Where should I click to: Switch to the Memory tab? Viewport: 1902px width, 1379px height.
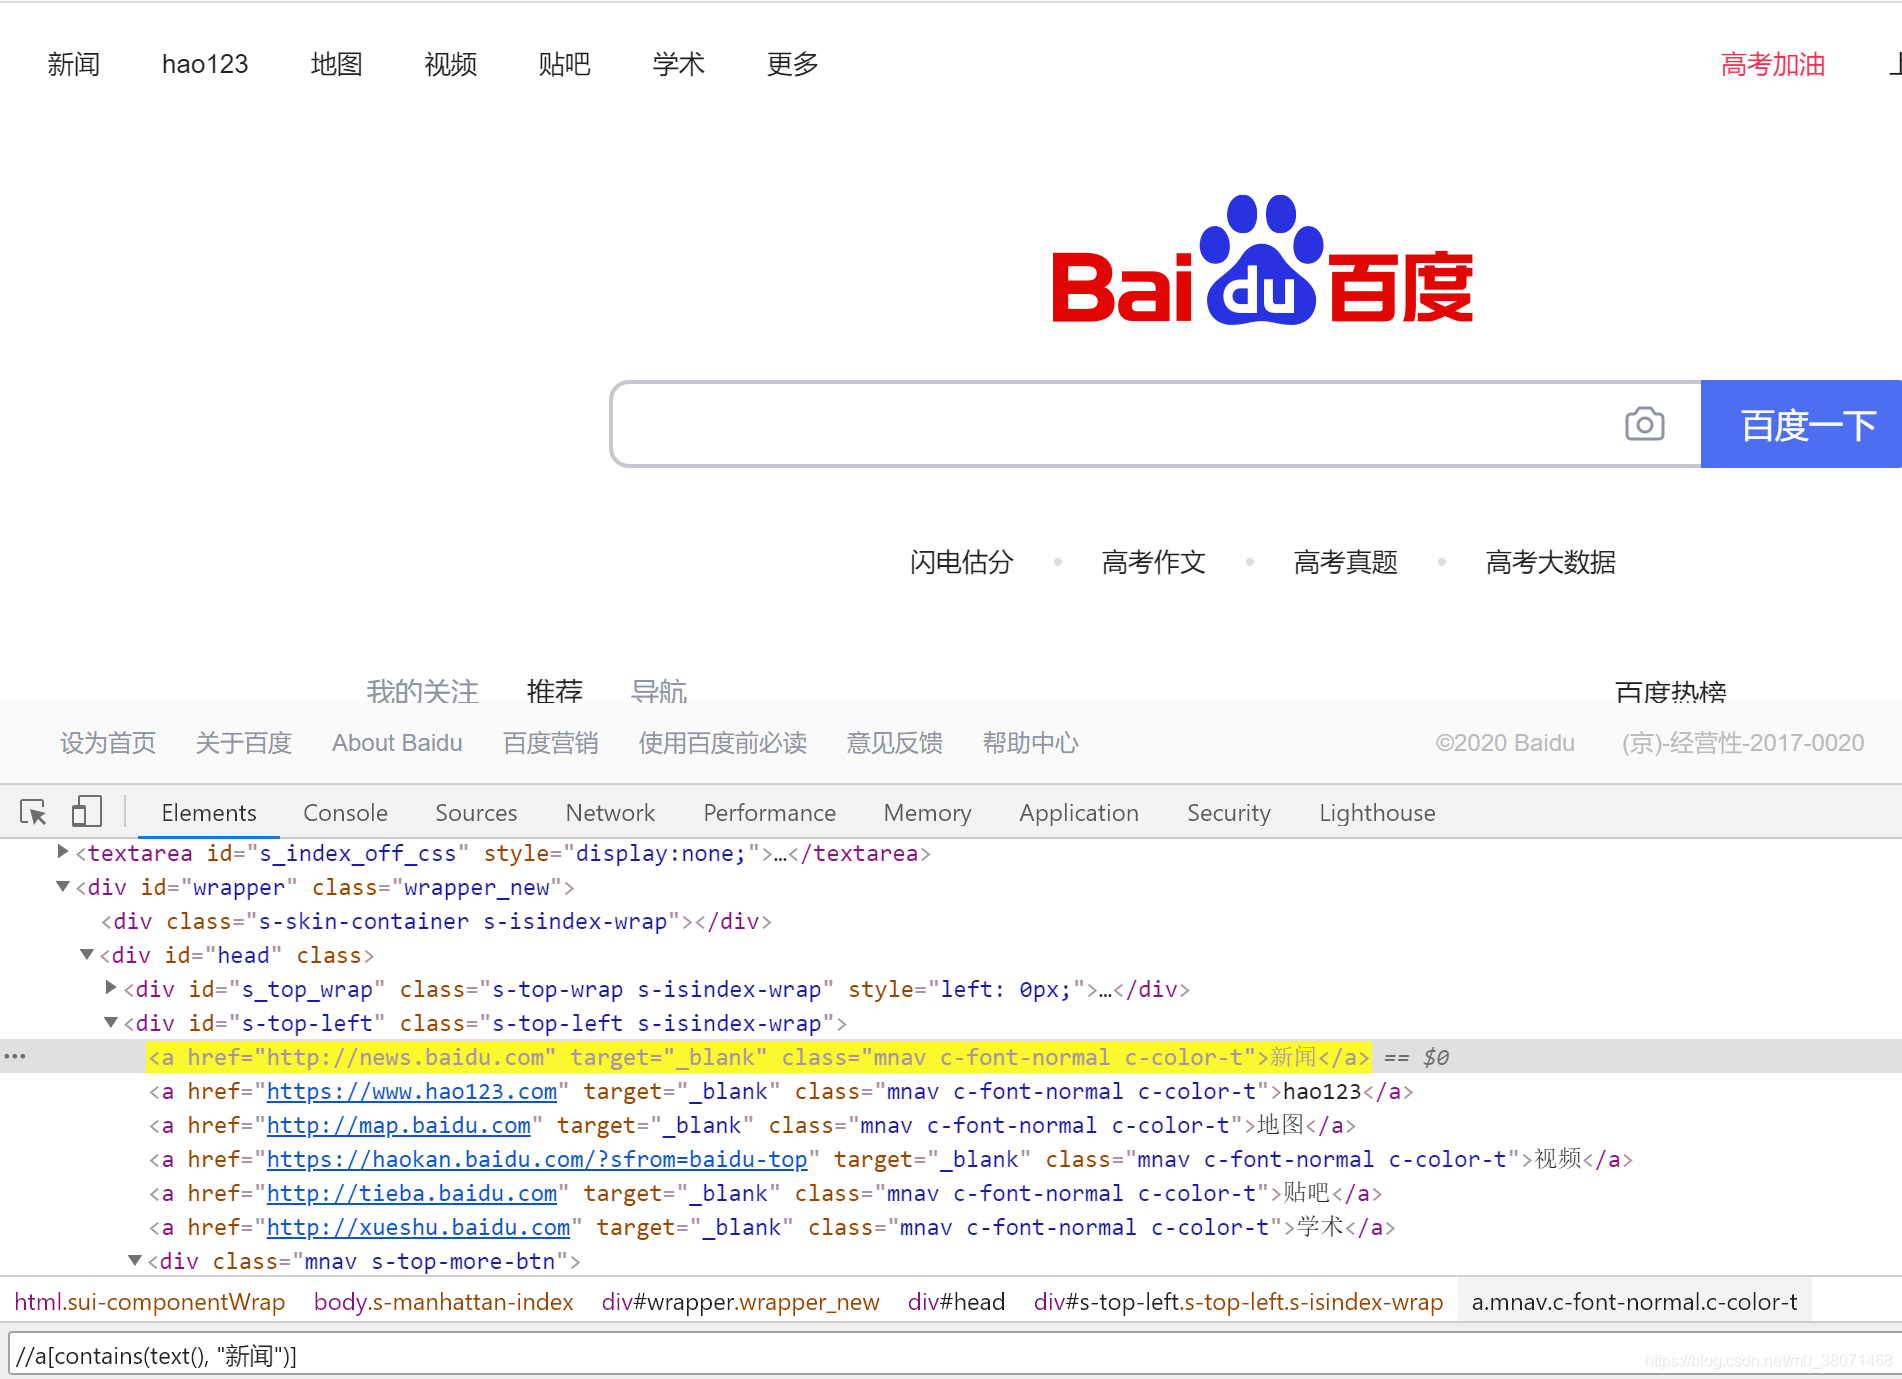click(927, 812)
